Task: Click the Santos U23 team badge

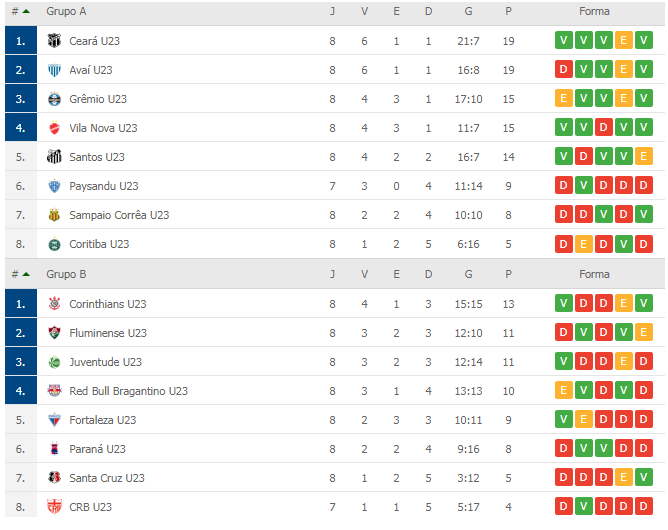Action: click(54, 157)
